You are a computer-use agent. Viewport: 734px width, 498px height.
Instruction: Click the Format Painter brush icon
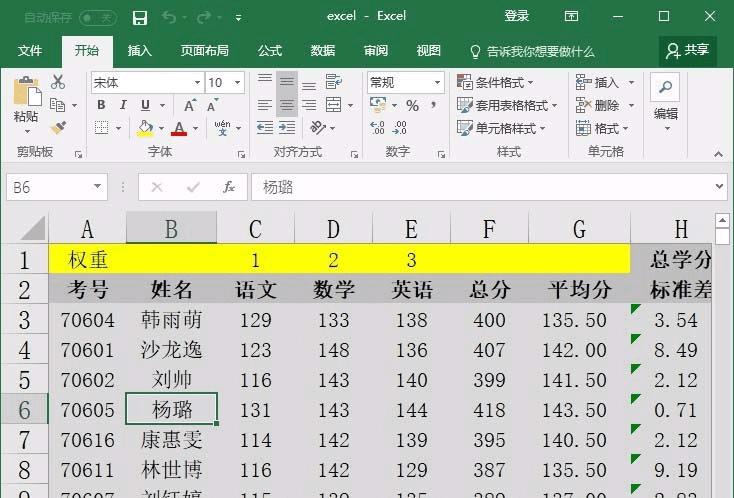coord(58,127)
